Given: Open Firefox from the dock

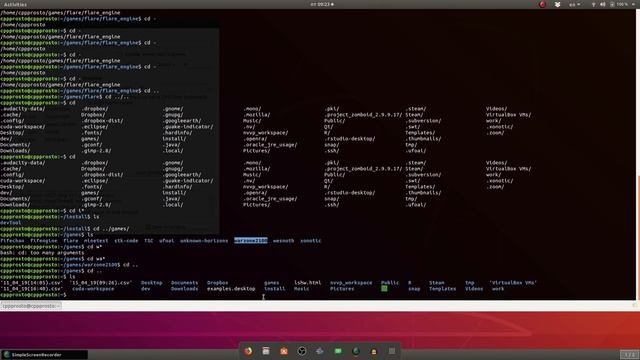Looking at the screenshot, I should click(x=248, y=351).
